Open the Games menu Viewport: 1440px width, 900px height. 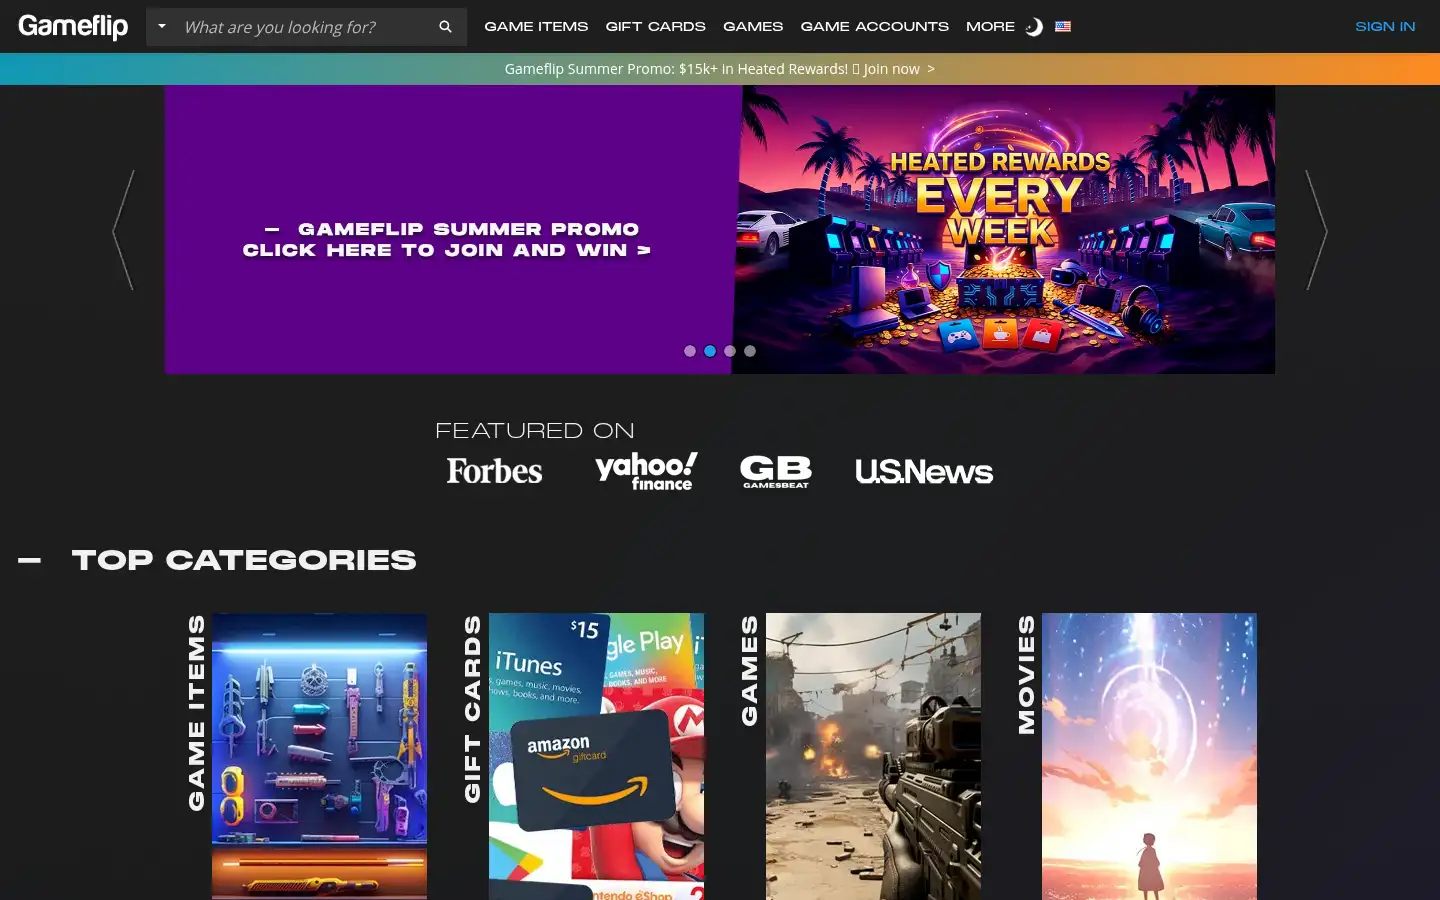pyautogui.click(x=753, y=27)
